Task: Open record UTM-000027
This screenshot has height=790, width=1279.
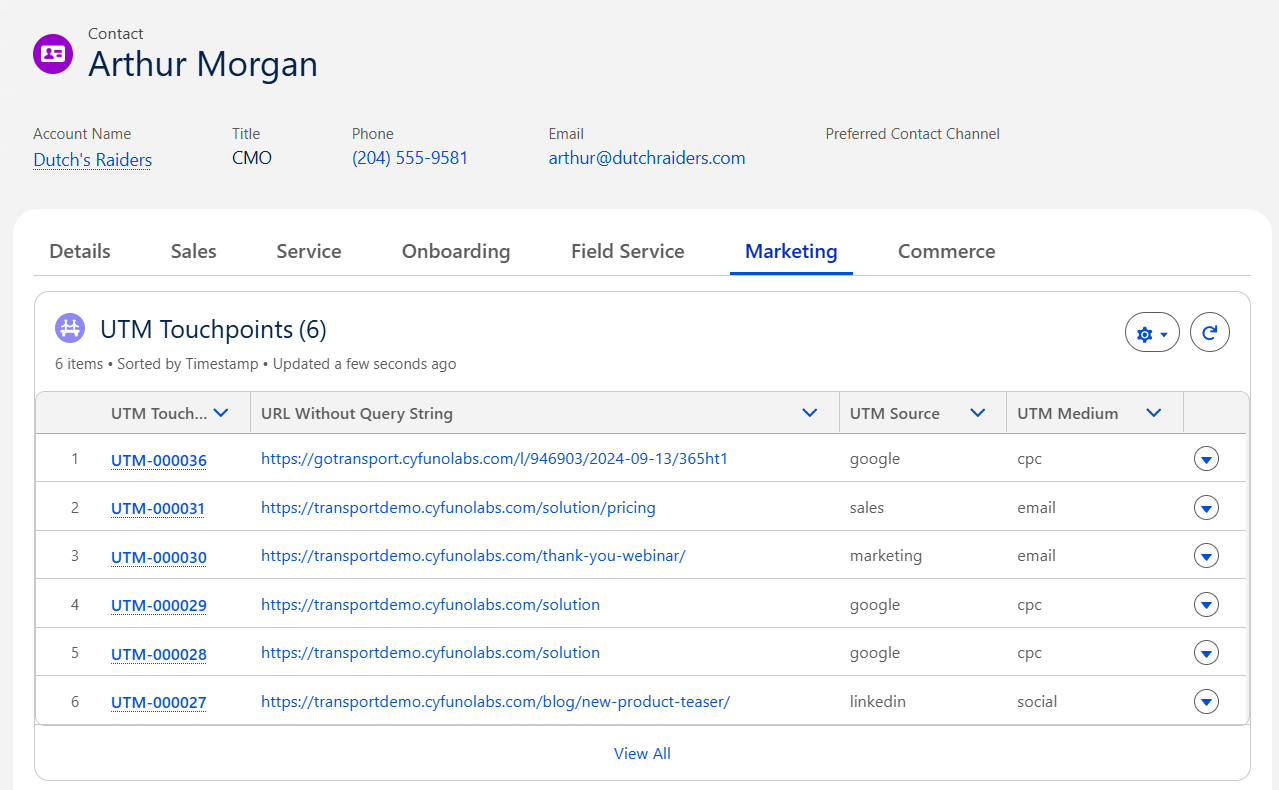Action: 159,702
